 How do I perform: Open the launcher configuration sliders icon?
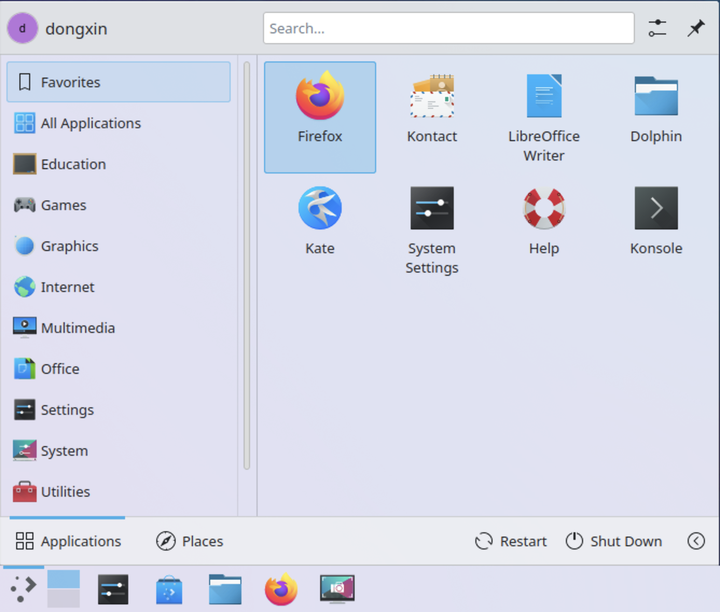[658, 28]
